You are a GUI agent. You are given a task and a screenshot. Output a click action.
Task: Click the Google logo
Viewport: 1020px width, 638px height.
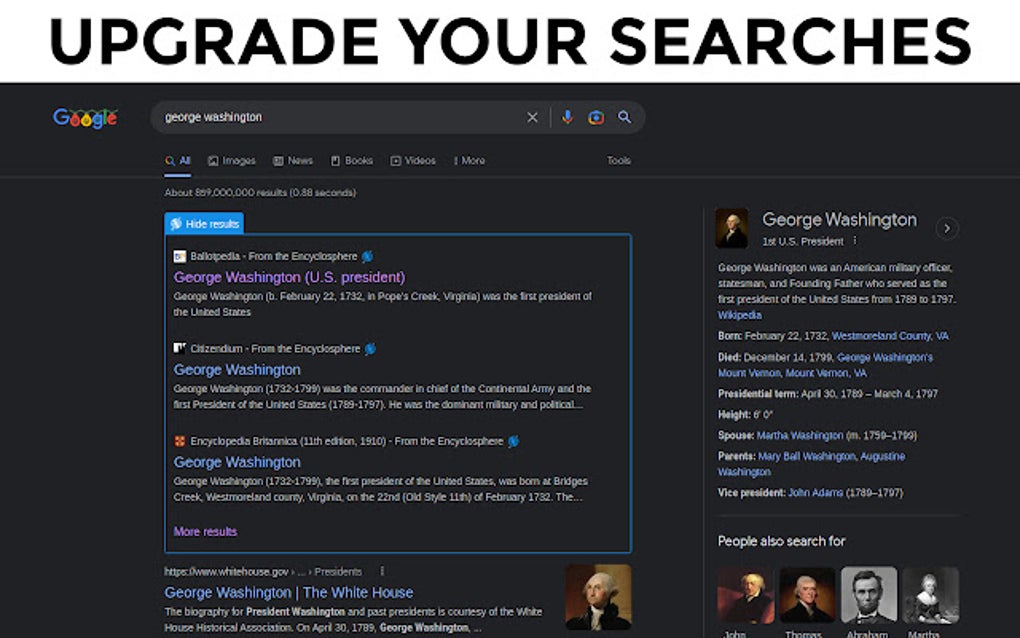(85, 117)
